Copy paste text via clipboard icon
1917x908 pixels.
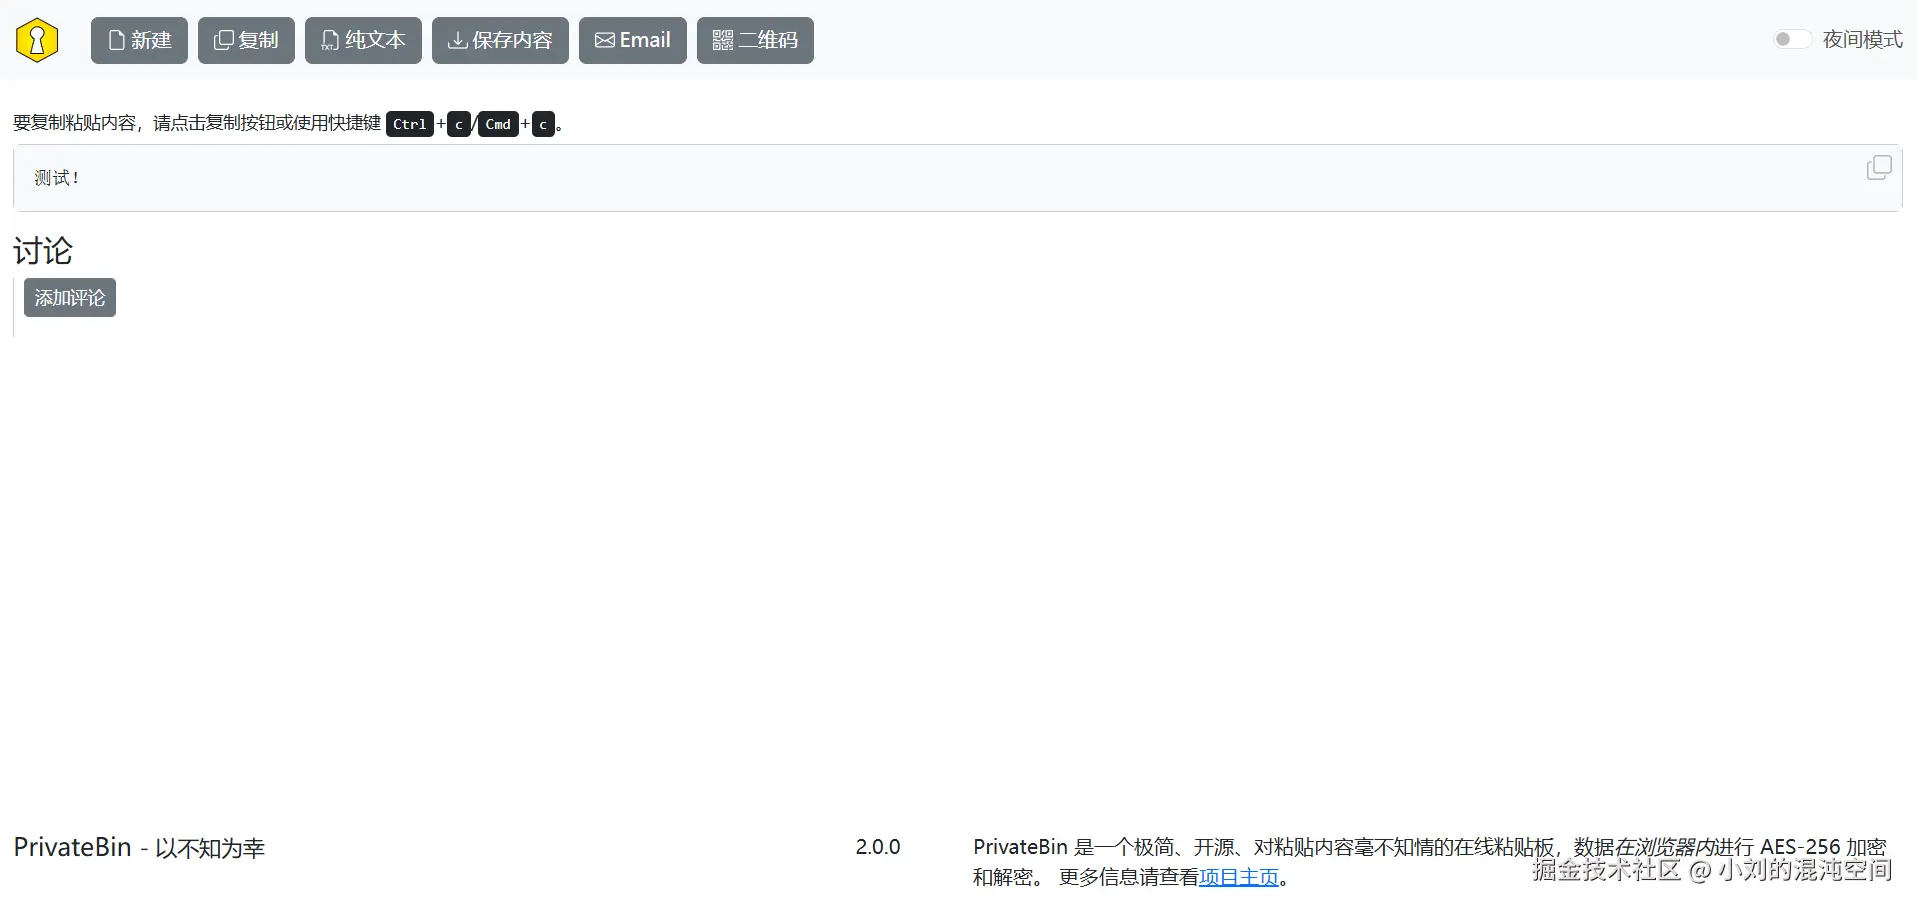pos(1878,167)
